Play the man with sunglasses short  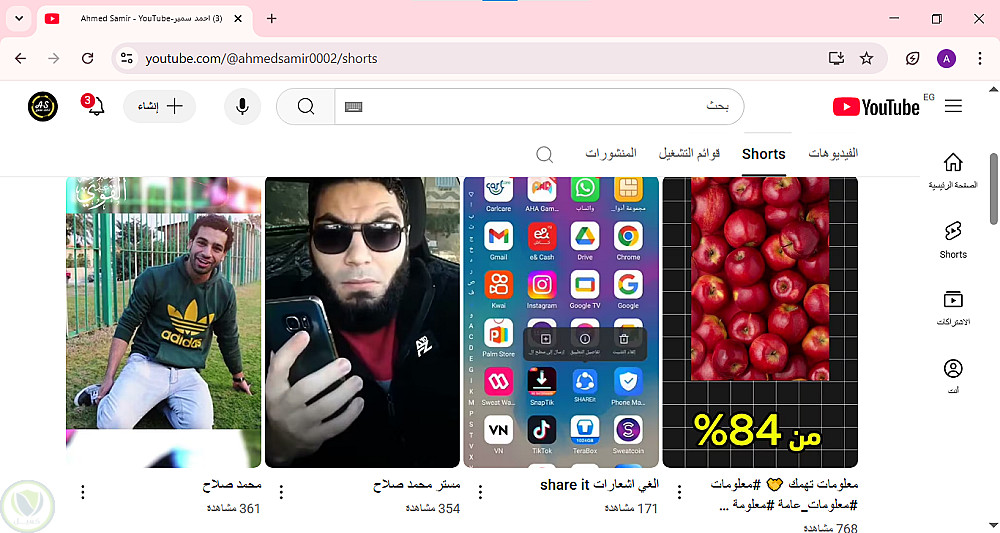tap(362, 322)
